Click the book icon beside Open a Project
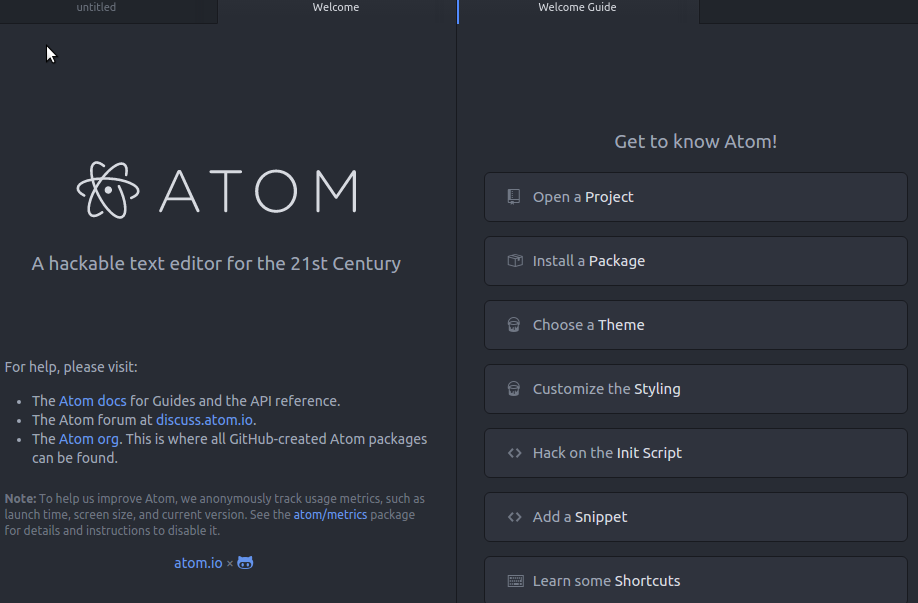This screenshot has width=918, height=603. (513, 197)
